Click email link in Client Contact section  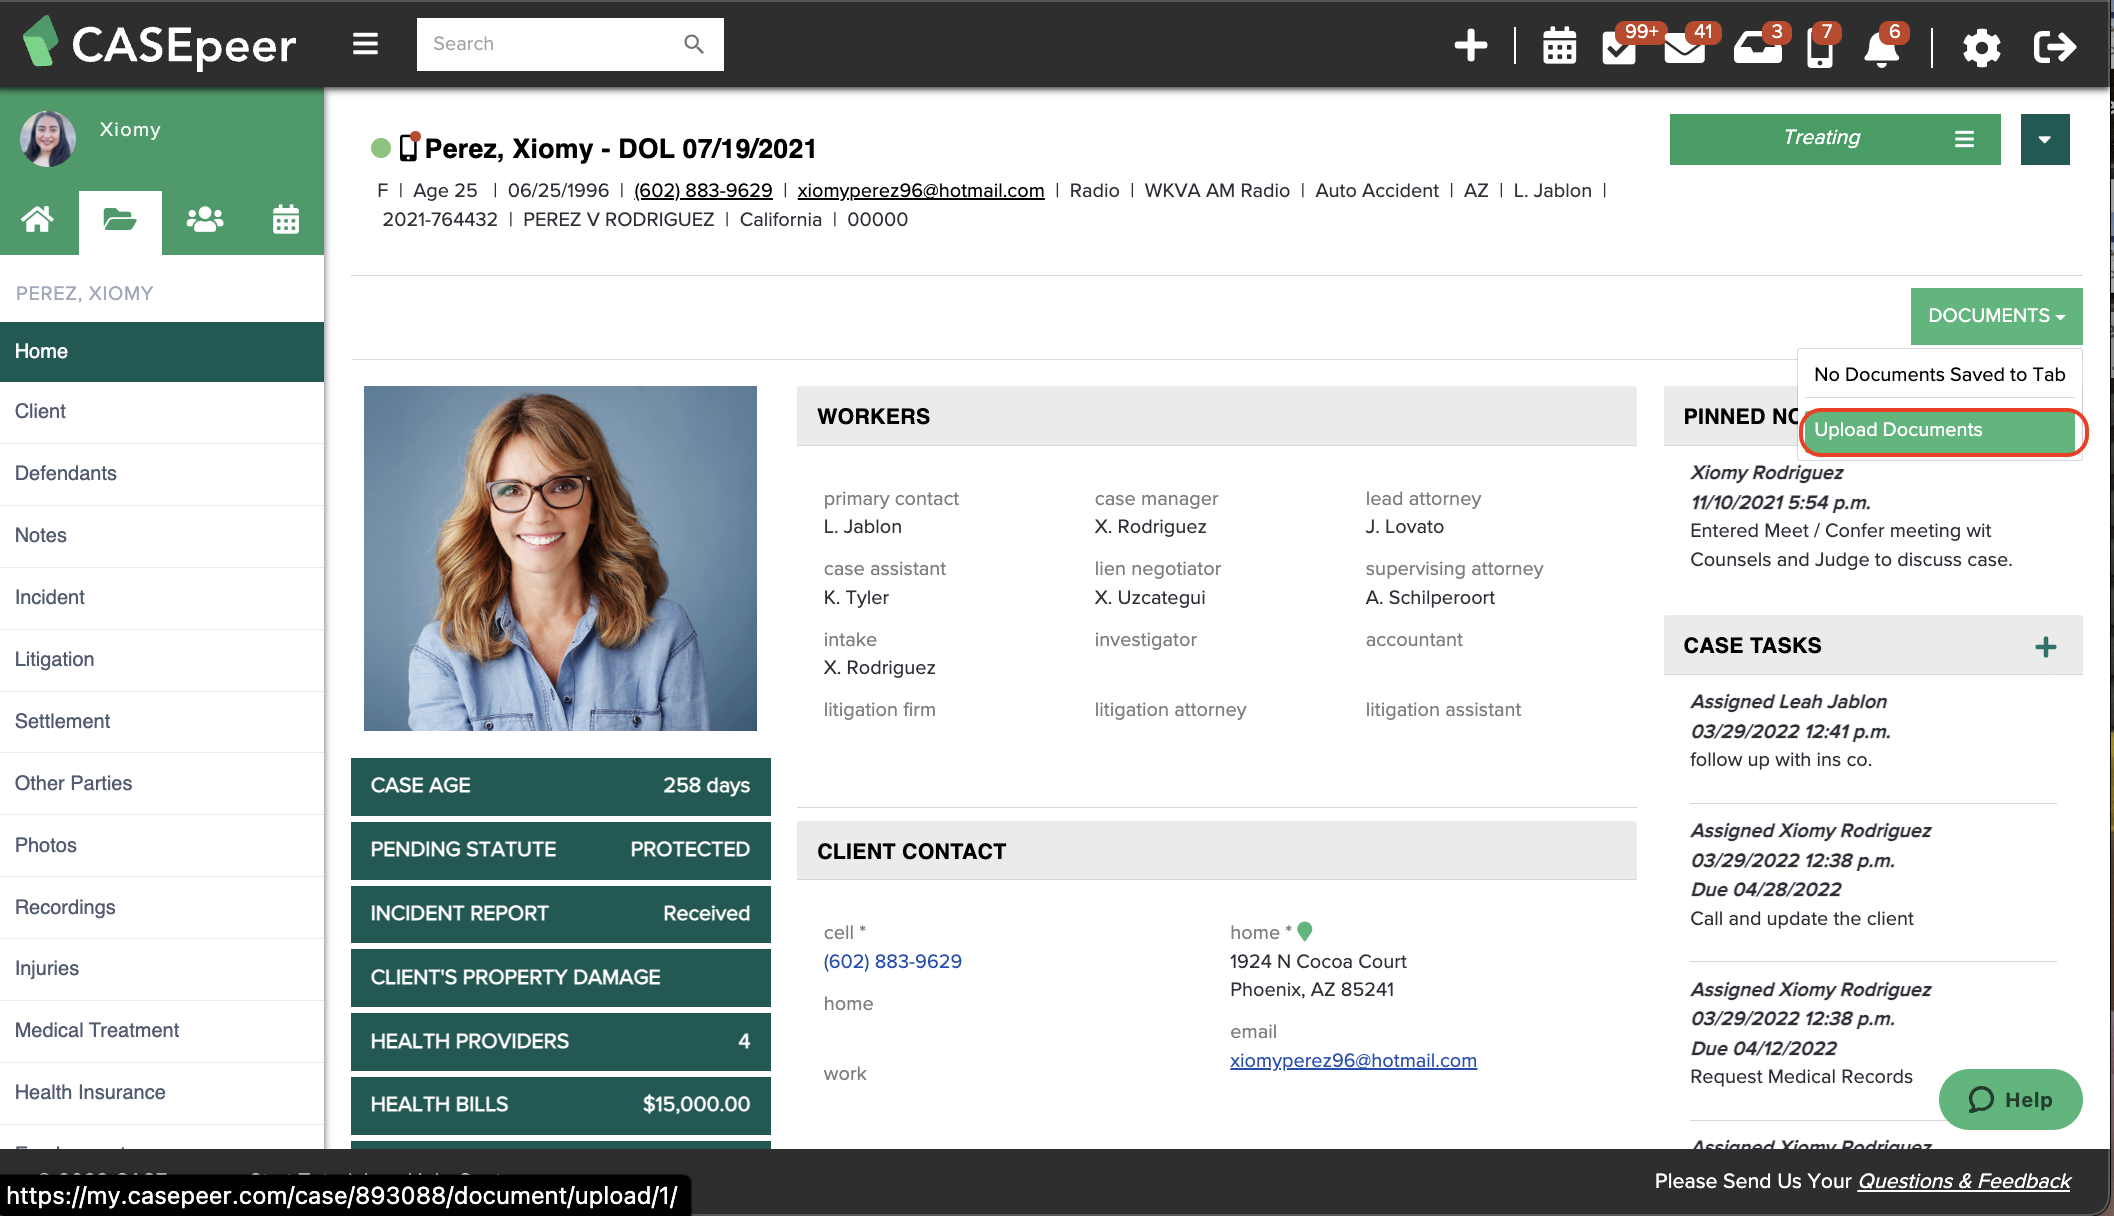tap(1353, 1061)
